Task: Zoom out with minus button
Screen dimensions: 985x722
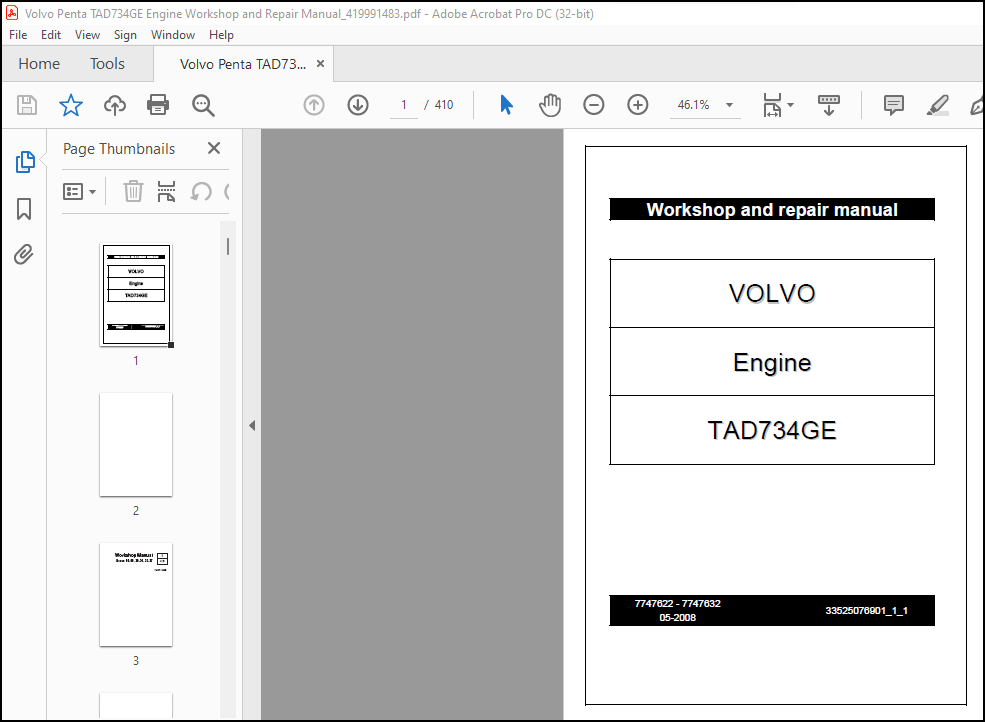Action: pos(594,105)
